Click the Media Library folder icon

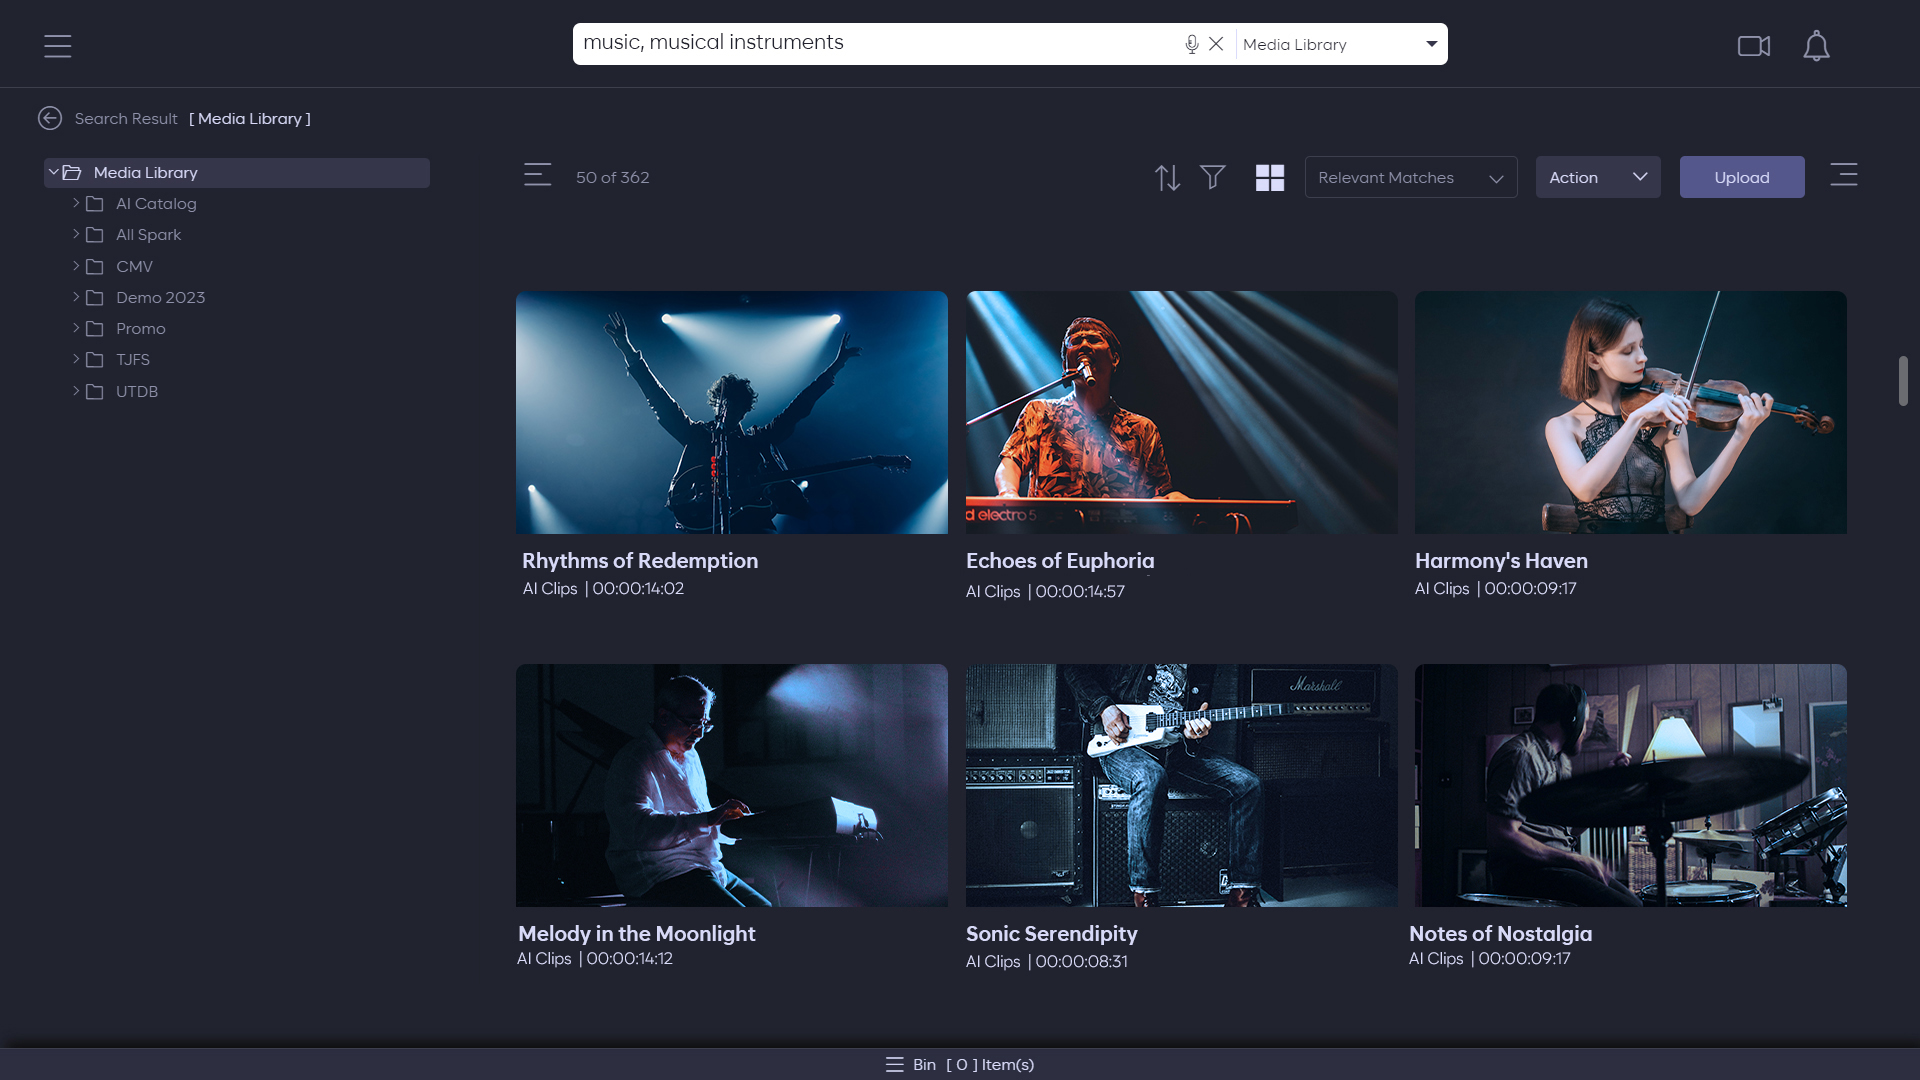pyautogui.click(x=72, y=173)
